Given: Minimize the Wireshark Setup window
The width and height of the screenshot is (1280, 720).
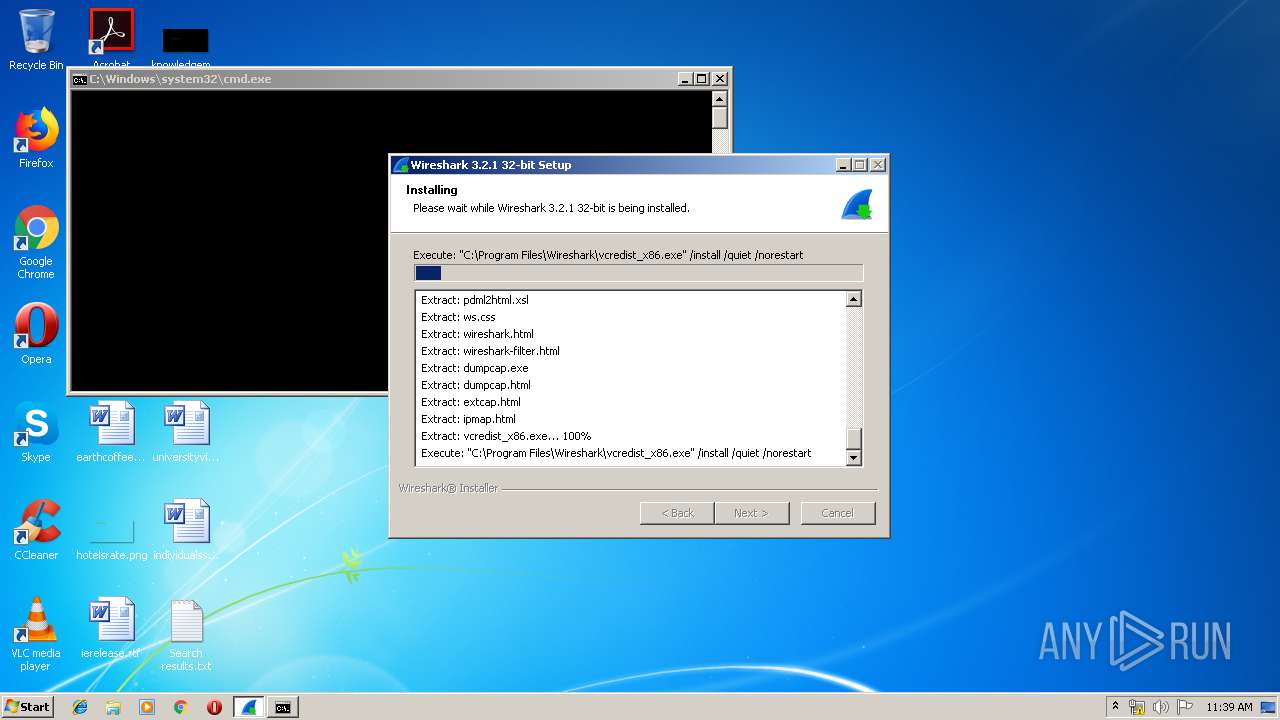Looking at the screenshot, I should 843,165.
